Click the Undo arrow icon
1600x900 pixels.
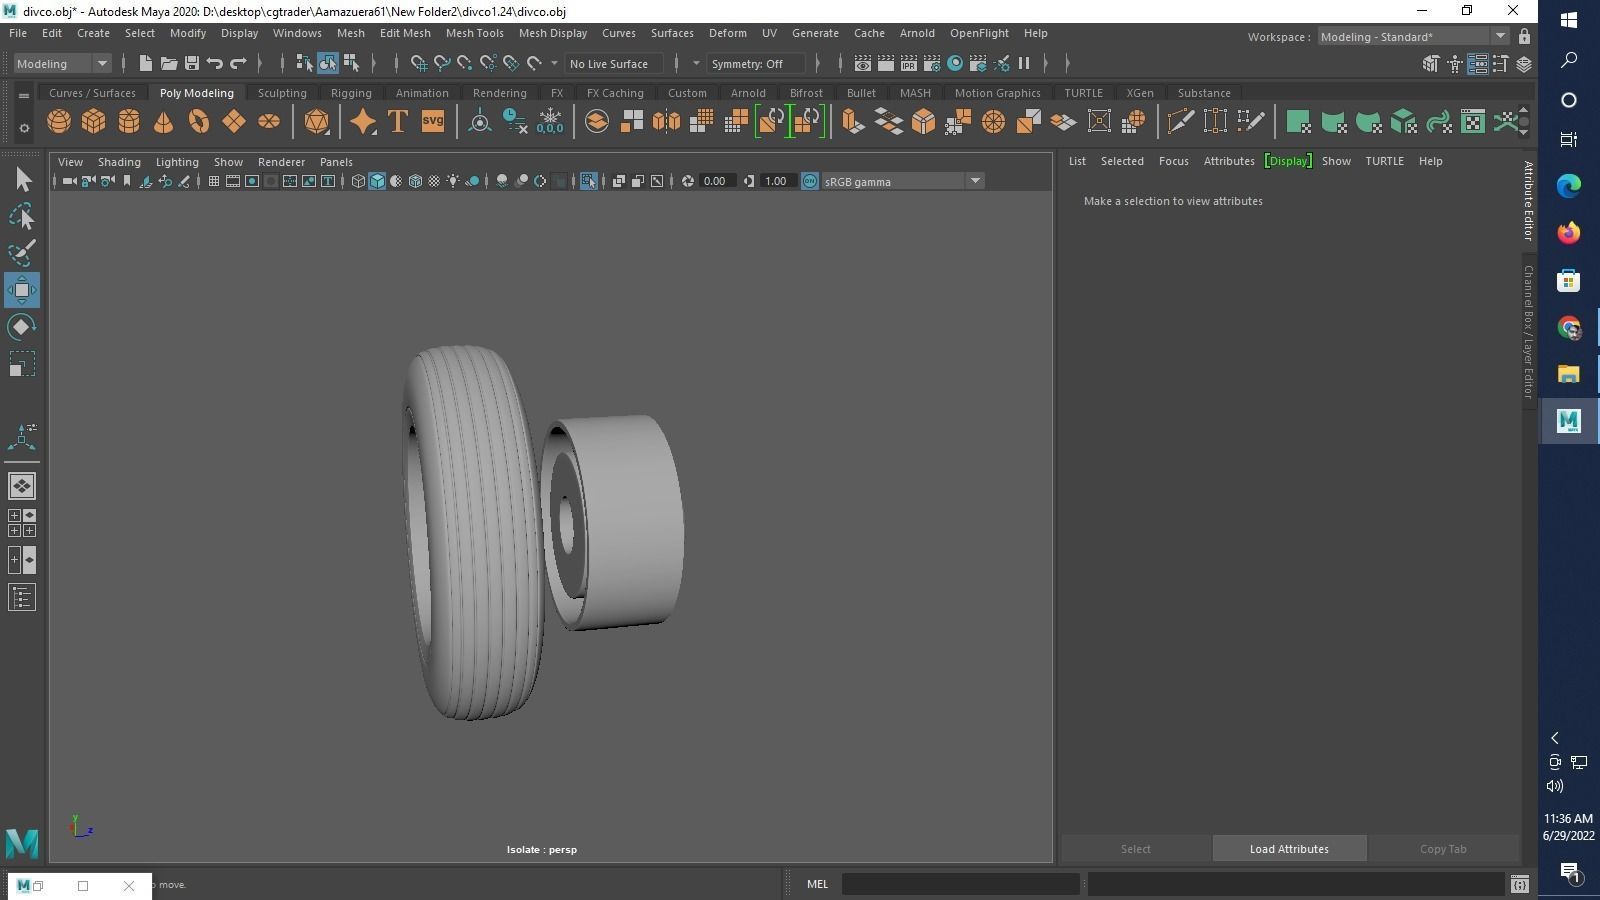(215, 64)
